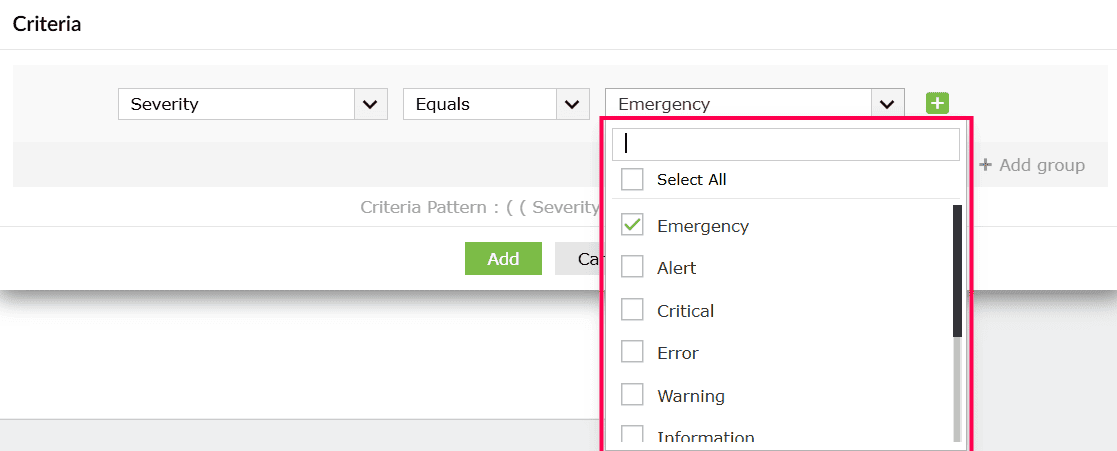Tick the Critical checkbox
The image size is (1117, 451).
coord(632,310)
